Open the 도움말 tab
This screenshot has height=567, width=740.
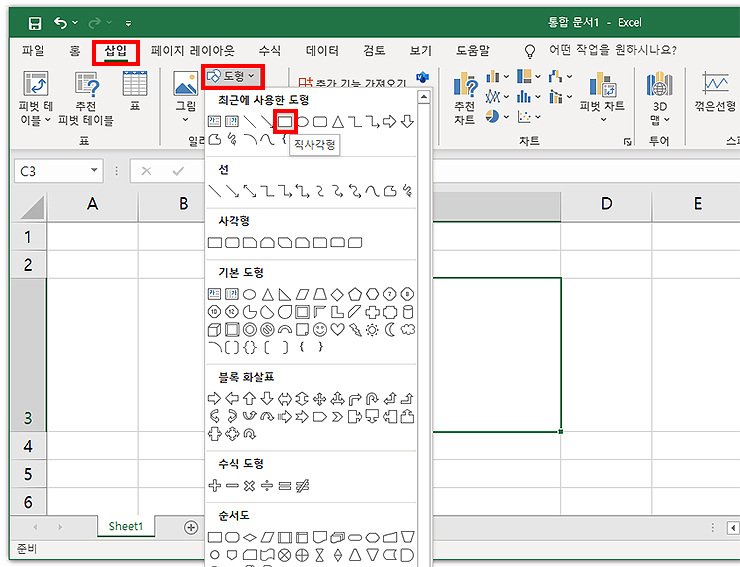point(473,51)
